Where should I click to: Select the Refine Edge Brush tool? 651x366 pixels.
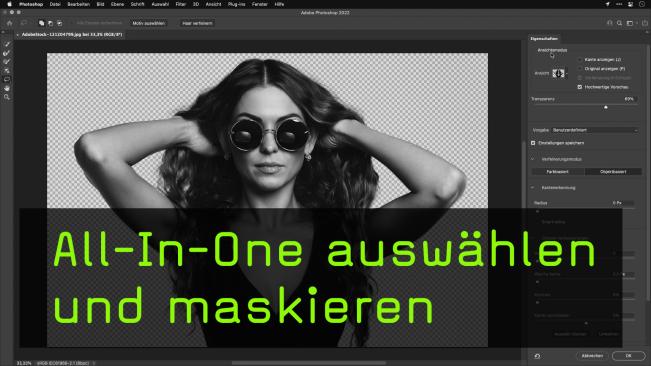tap(7, 53)
